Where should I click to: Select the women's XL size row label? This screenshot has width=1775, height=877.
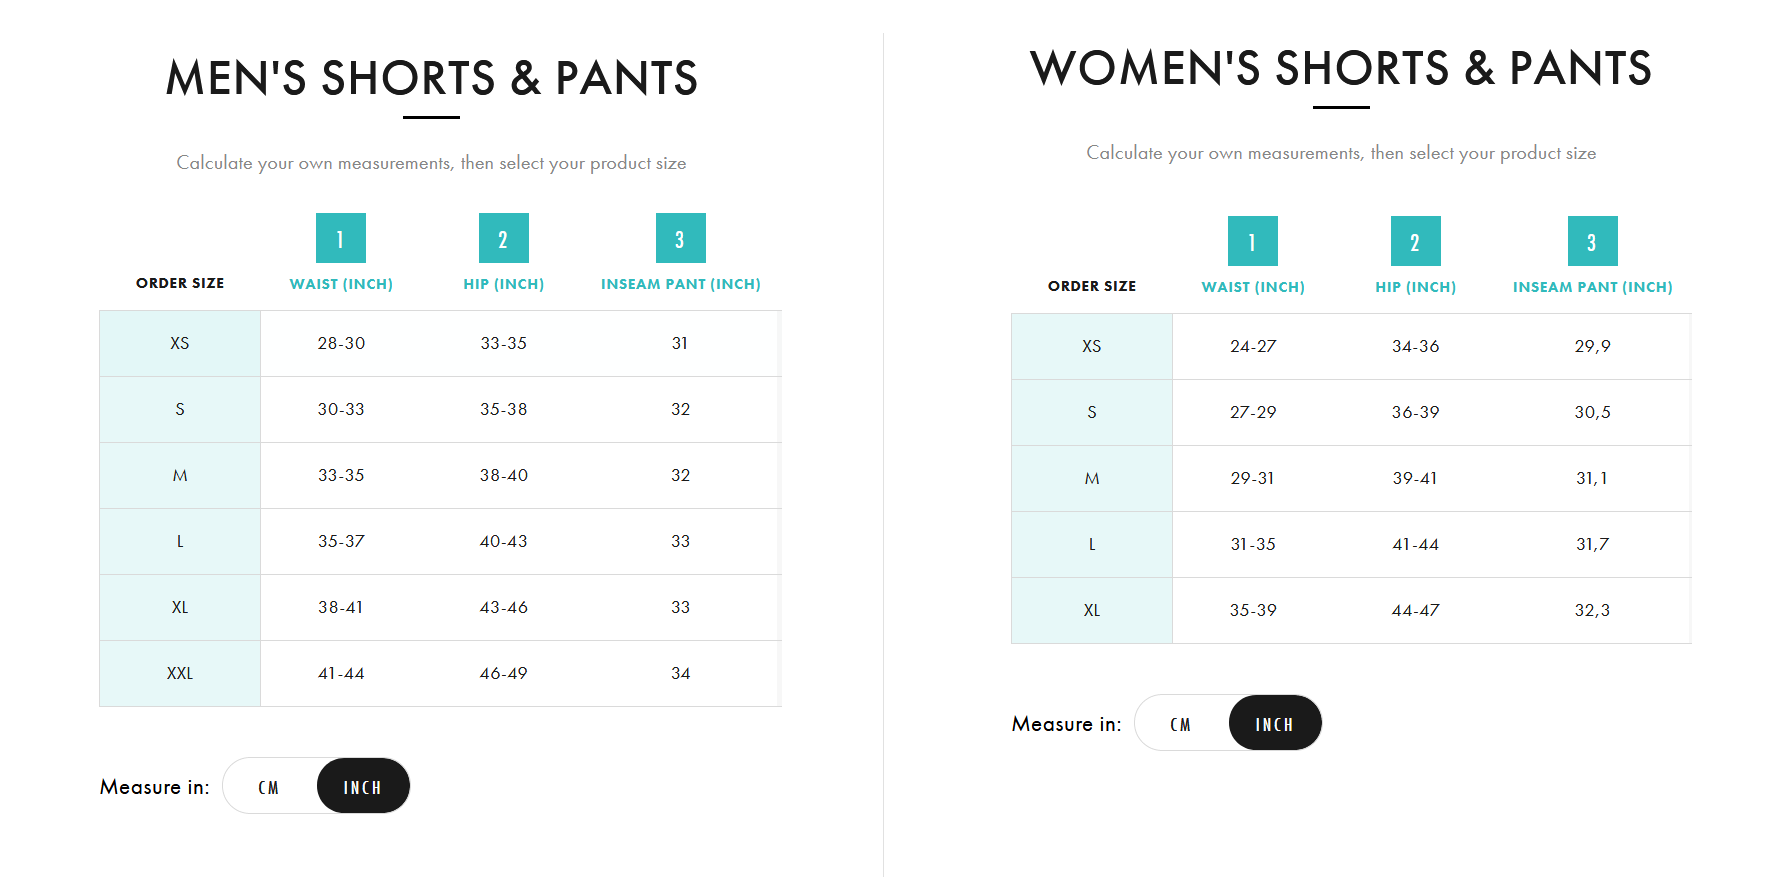(1091, 610)
